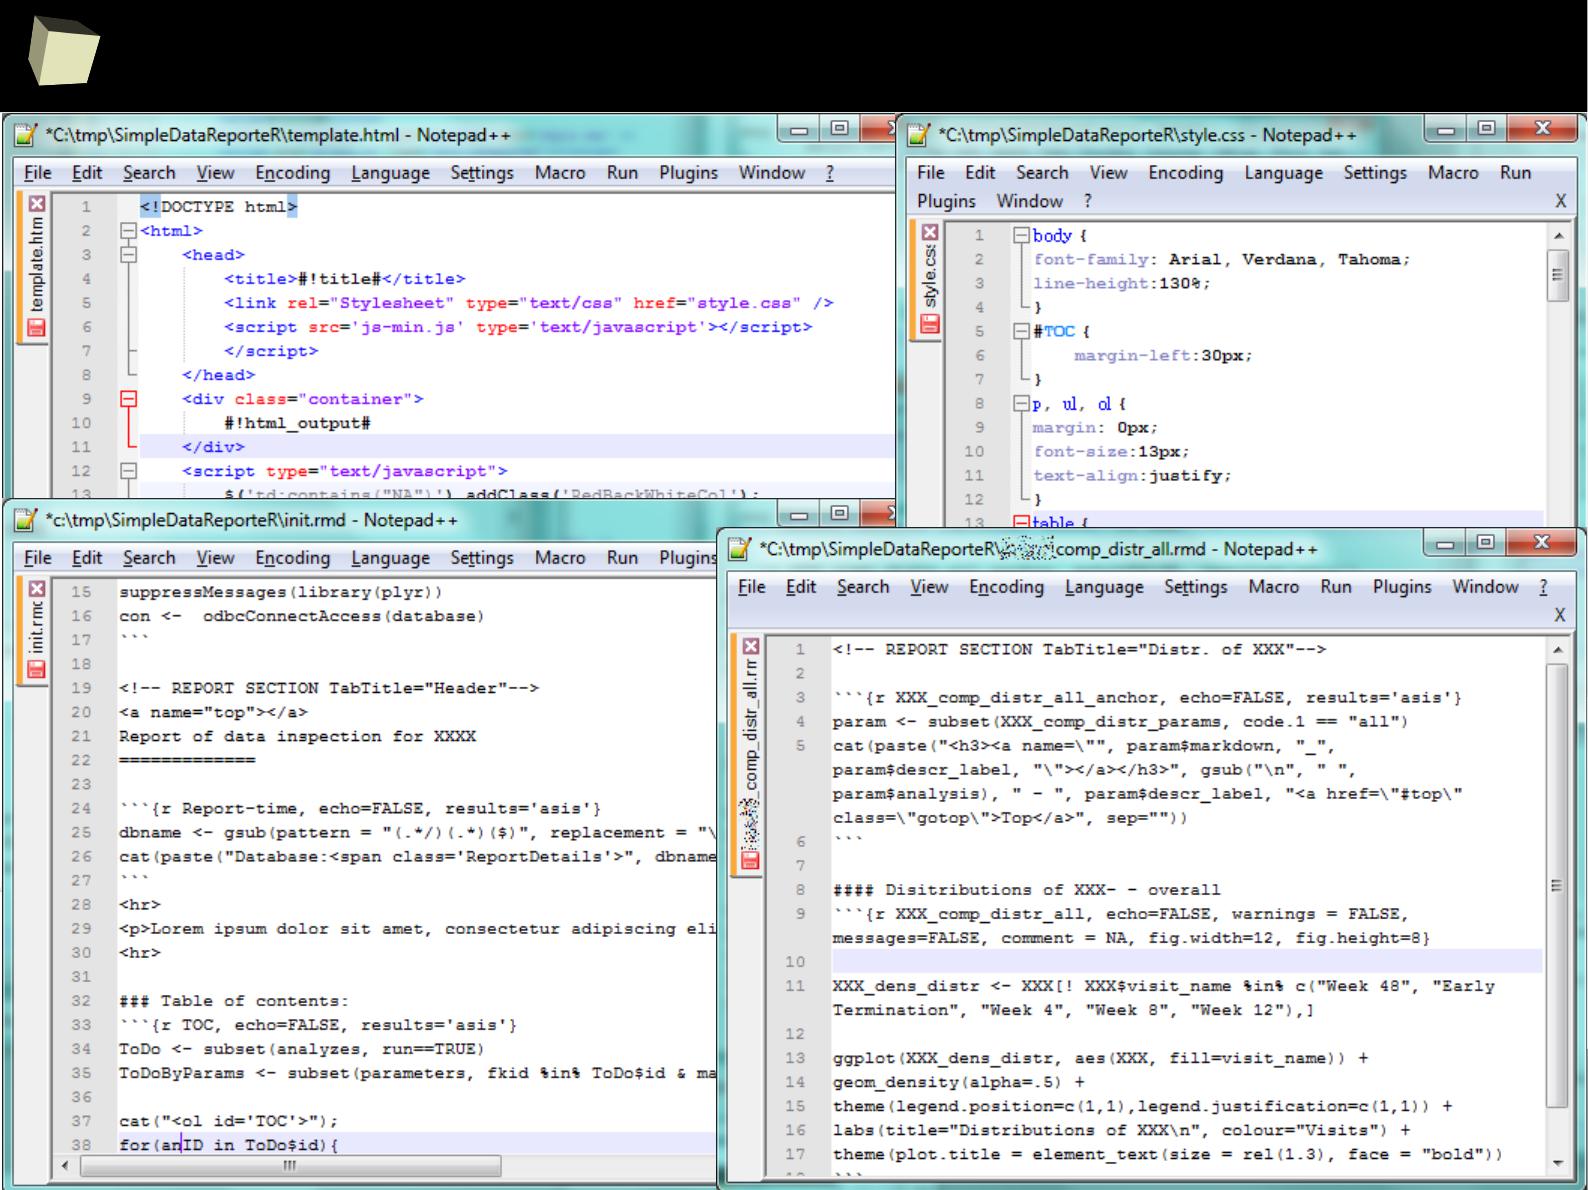Click line number 5 in template.html gutter
This screenshot has width=1588, height=1190.
click(86, 303)
